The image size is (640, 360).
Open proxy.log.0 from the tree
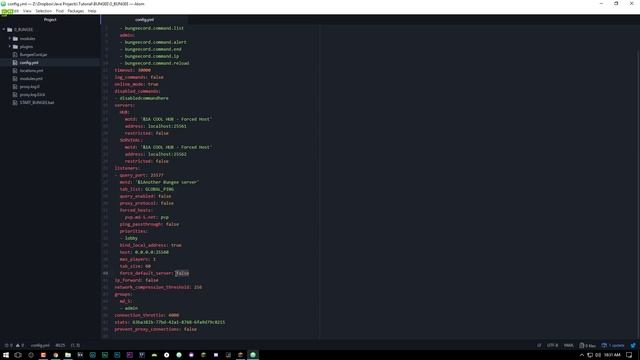click(x=30, y=87)
